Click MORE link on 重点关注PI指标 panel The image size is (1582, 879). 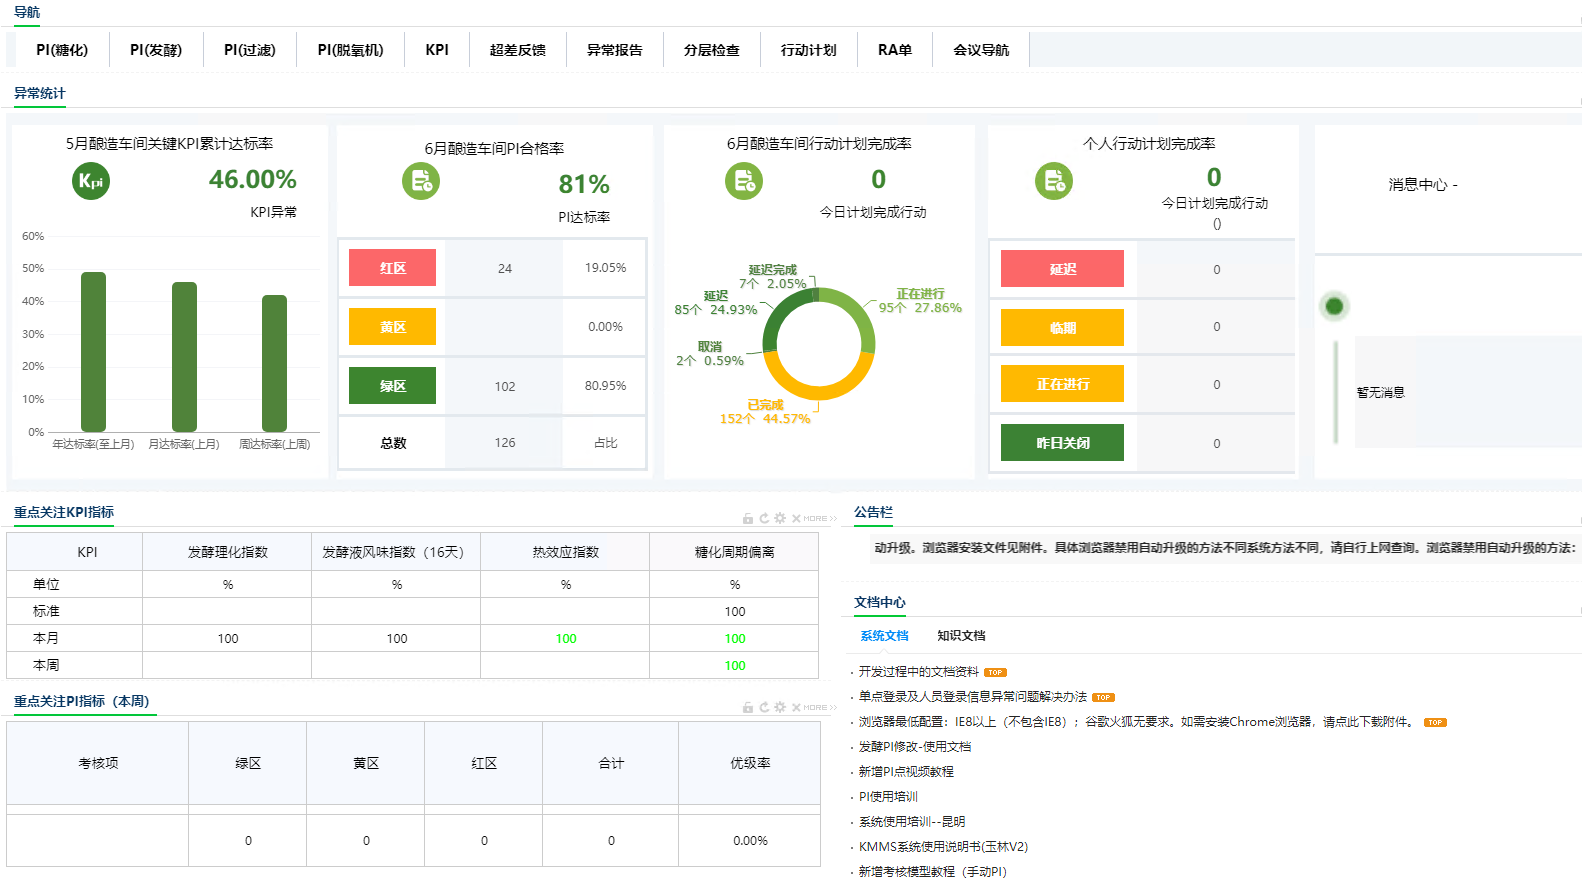tap(820, 707)
